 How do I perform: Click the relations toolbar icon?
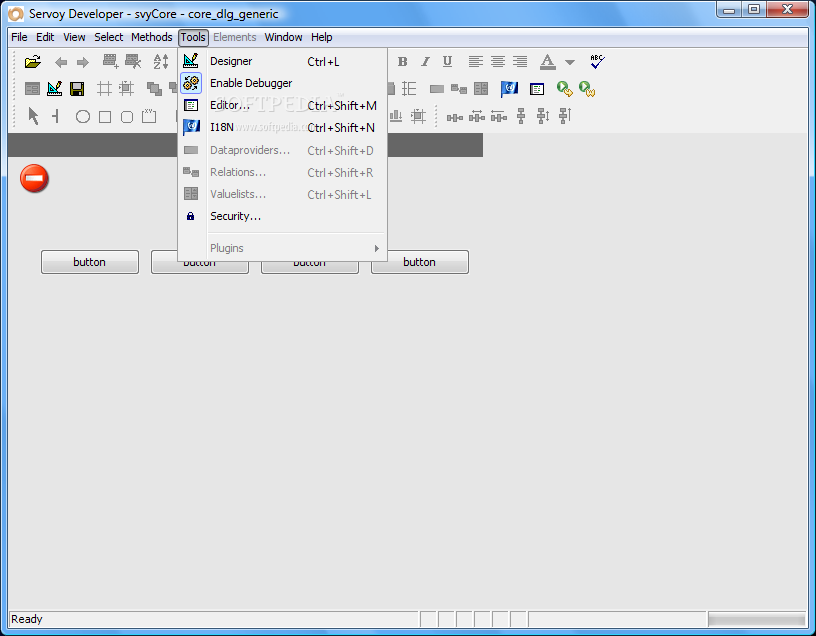coord(458,89)
